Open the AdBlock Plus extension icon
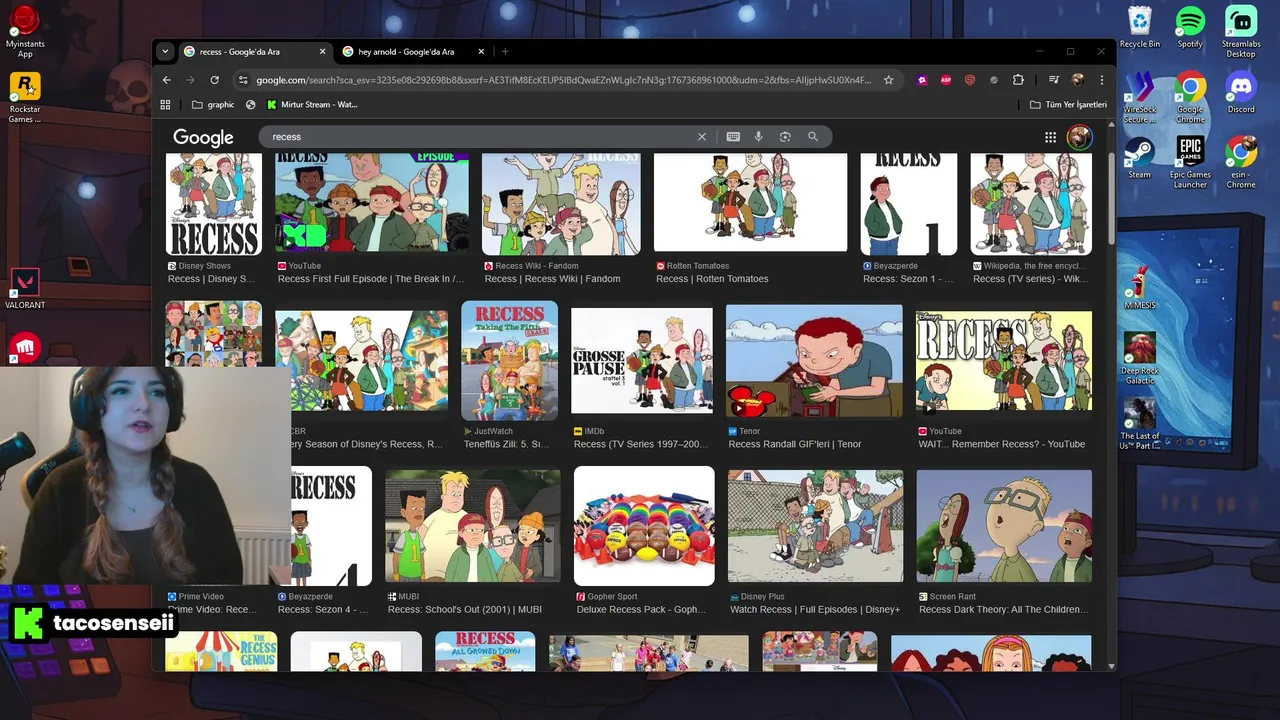The image size is (1280, 720). [946, 80]
